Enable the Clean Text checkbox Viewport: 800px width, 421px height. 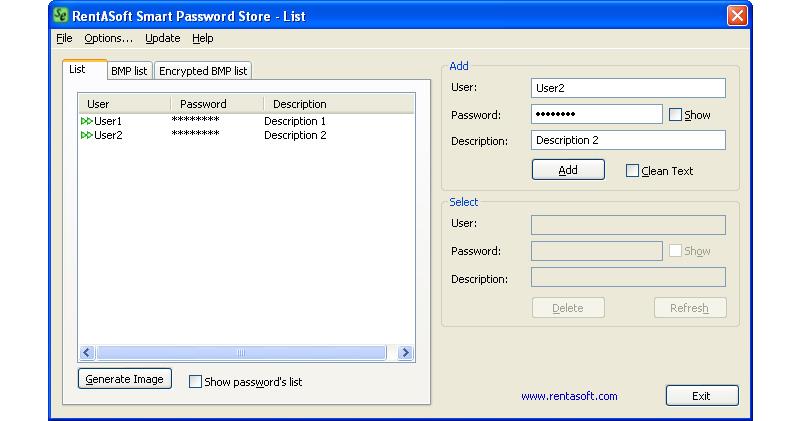tap(632, 171)
